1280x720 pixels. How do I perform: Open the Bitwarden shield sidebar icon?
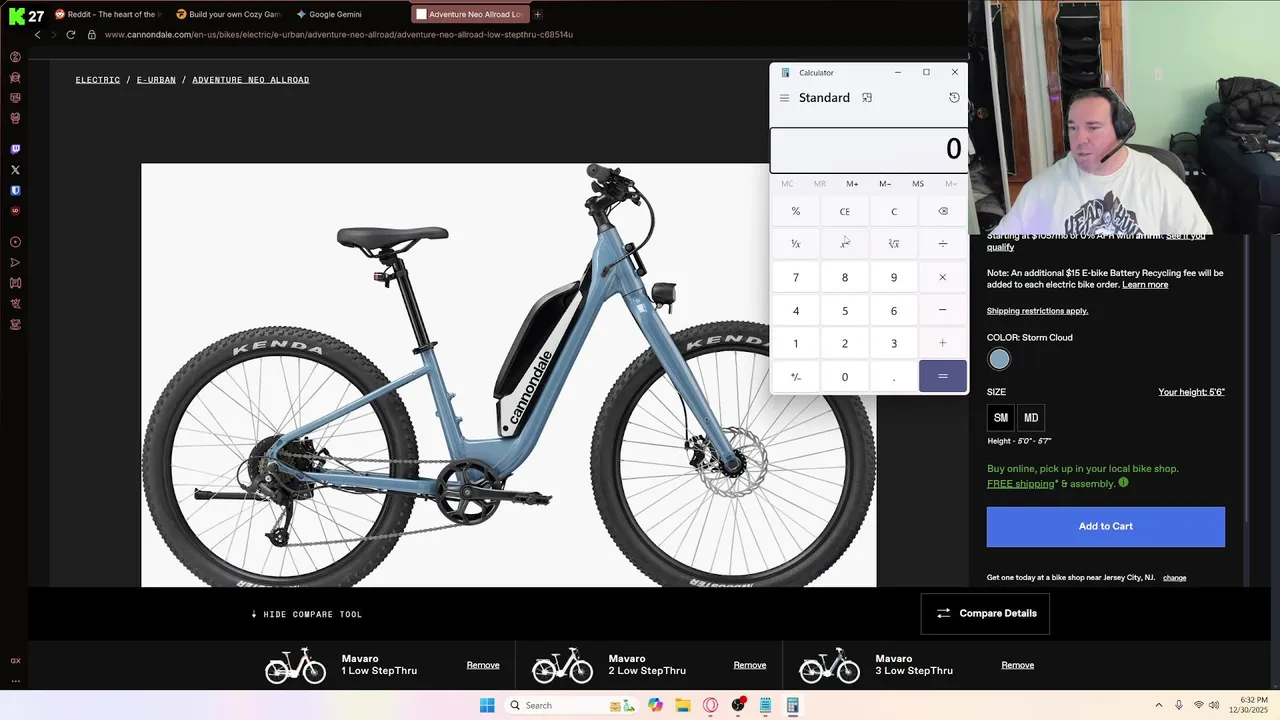(x=15, y=190)
